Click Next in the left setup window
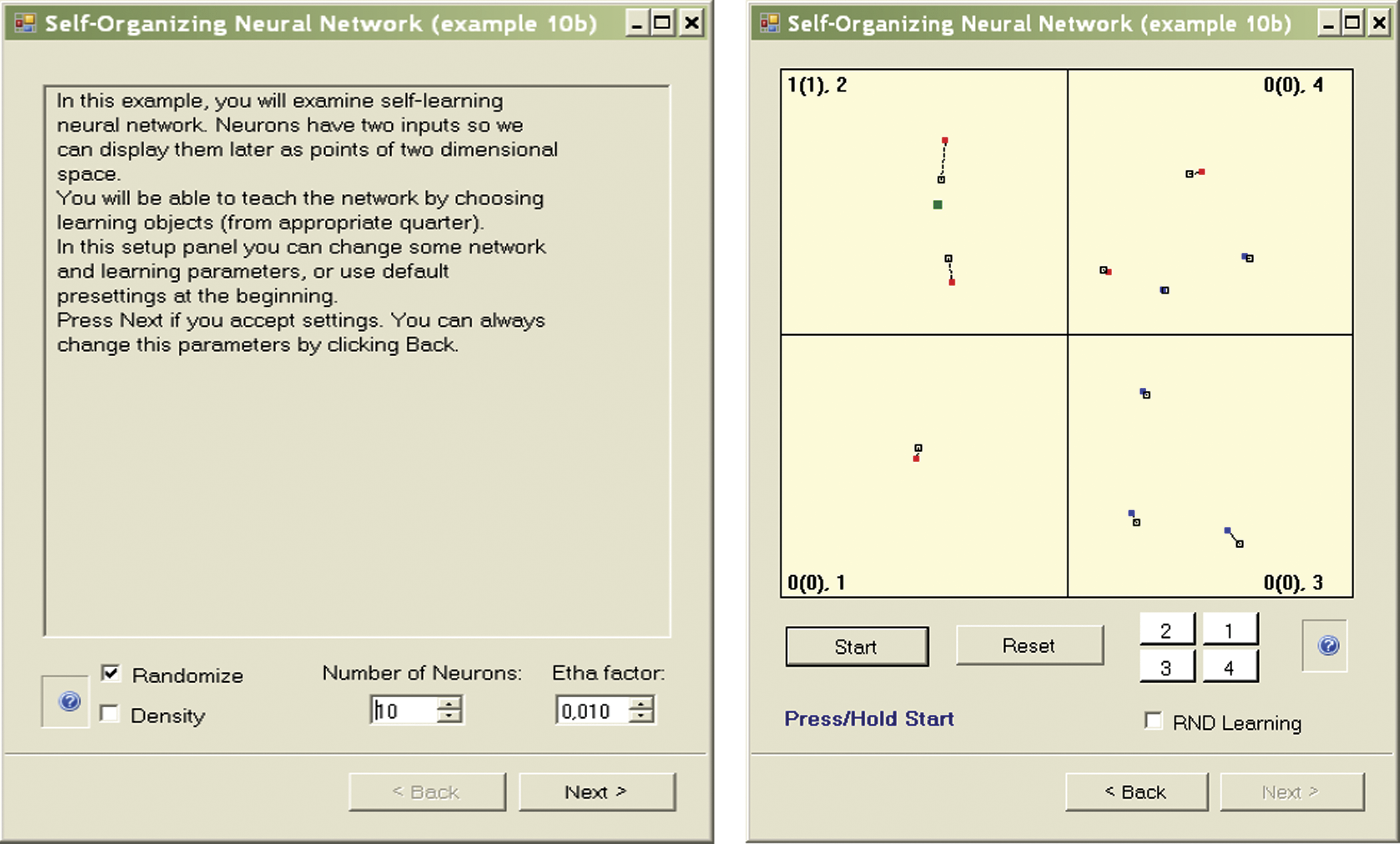This screenshot has width=1400, height=844. [x=597, y=792]
